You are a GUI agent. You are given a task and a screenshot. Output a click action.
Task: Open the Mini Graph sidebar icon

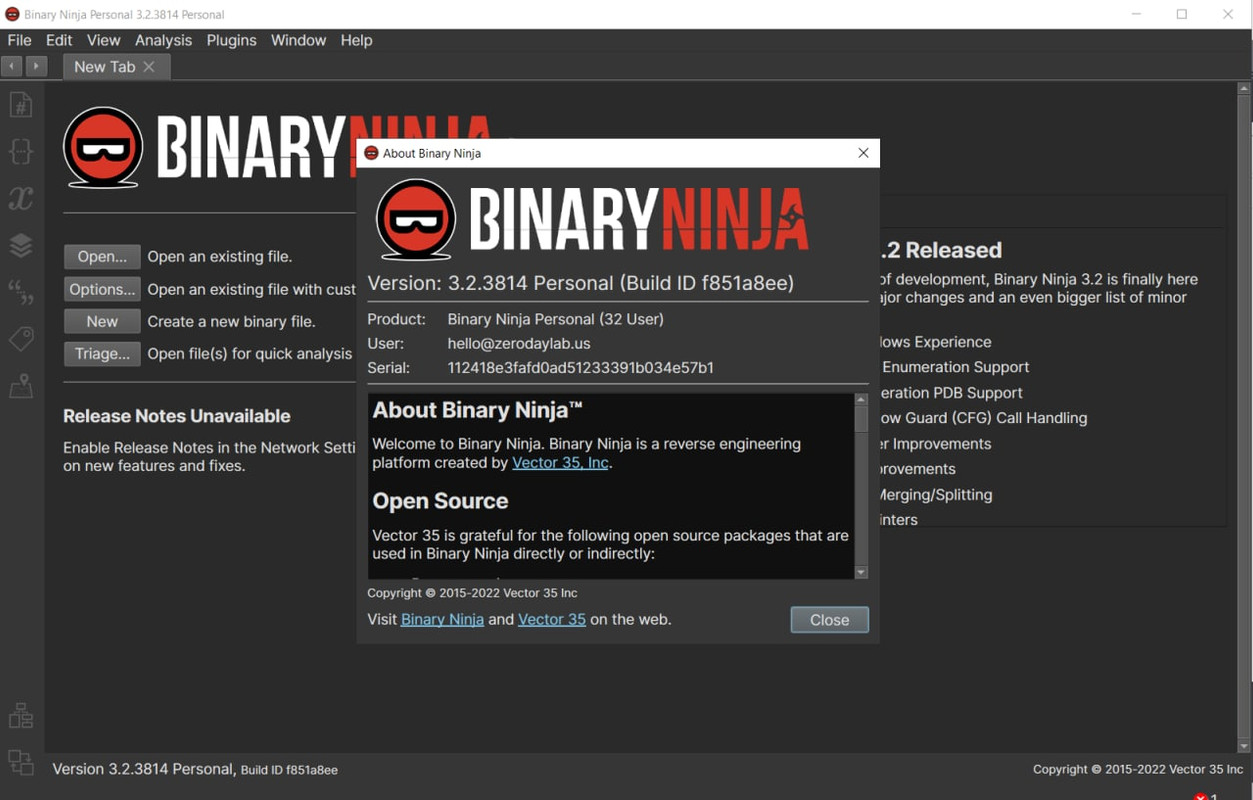[21, 715]
